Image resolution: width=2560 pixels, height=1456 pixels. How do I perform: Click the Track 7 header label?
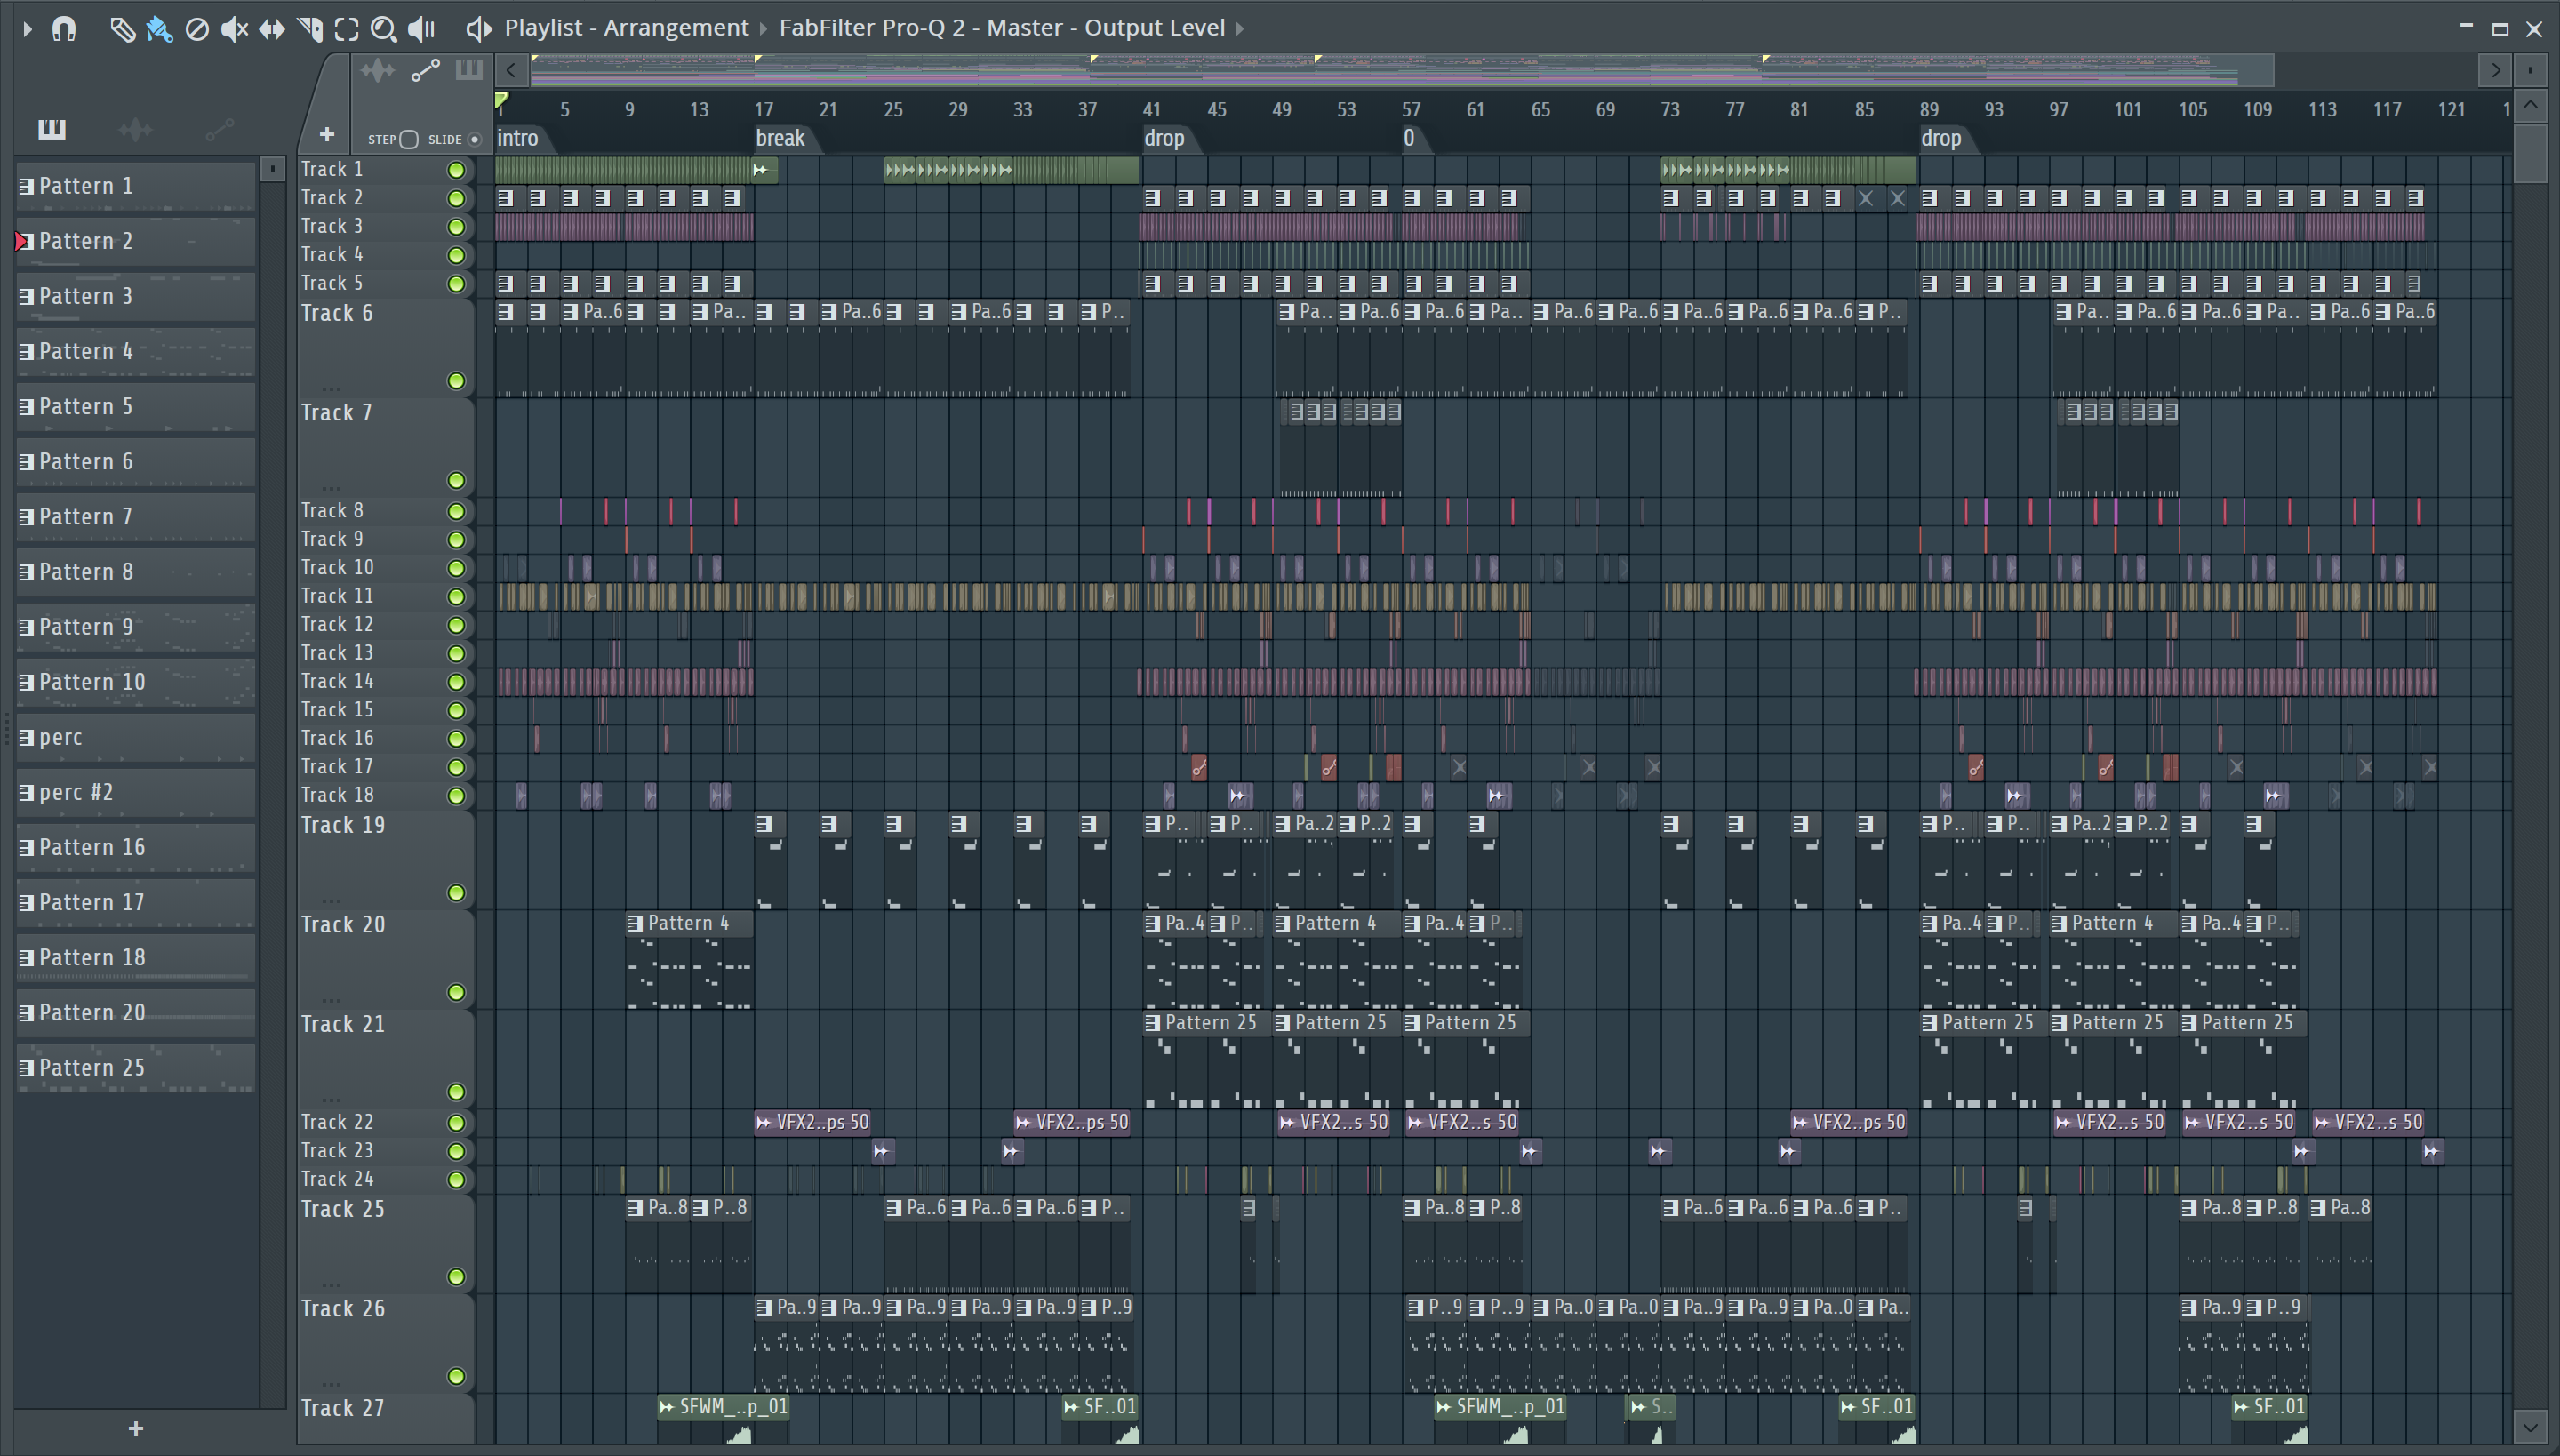coord(336,412)
